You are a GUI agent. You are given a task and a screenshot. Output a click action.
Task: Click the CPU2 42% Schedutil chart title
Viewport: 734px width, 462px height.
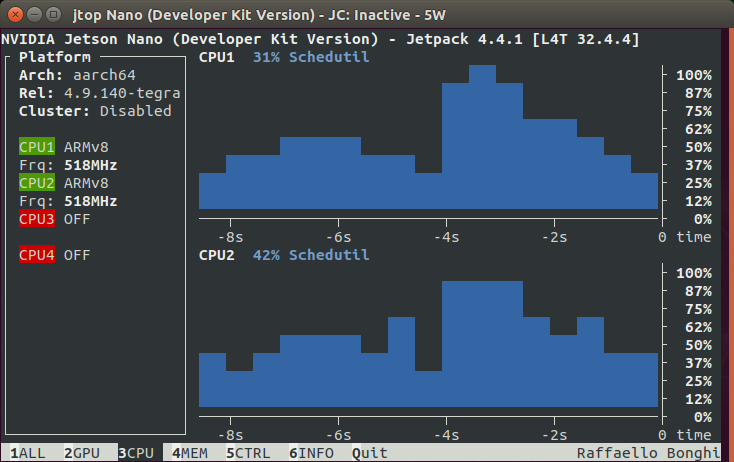(284, 255)
